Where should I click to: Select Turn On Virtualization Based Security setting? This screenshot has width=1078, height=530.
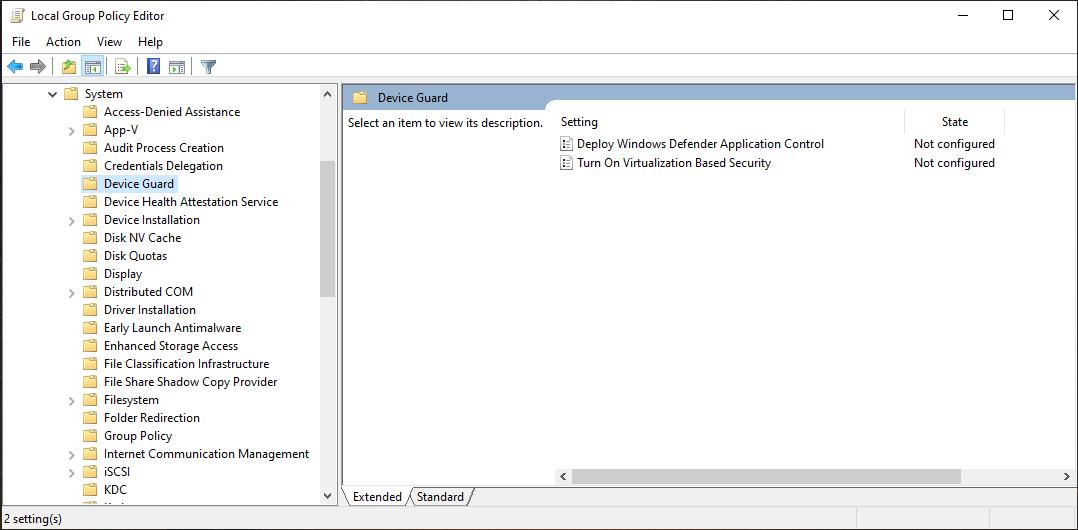[x=674, y=163]
